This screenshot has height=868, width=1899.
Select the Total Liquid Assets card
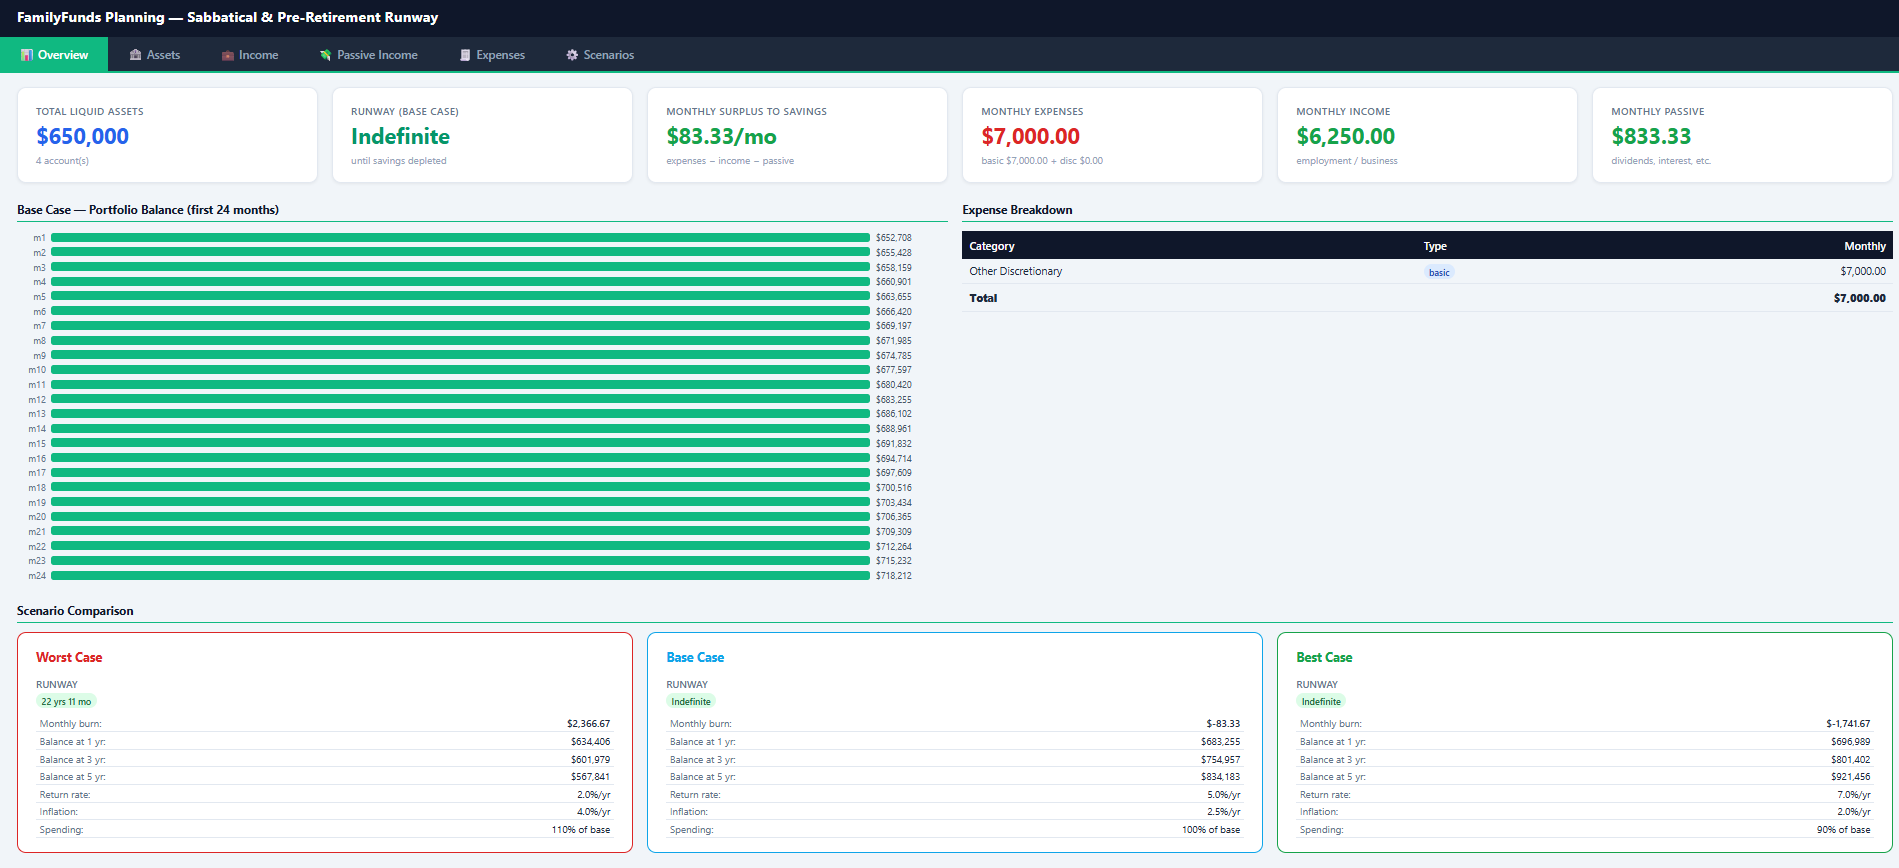coord(167,135)
